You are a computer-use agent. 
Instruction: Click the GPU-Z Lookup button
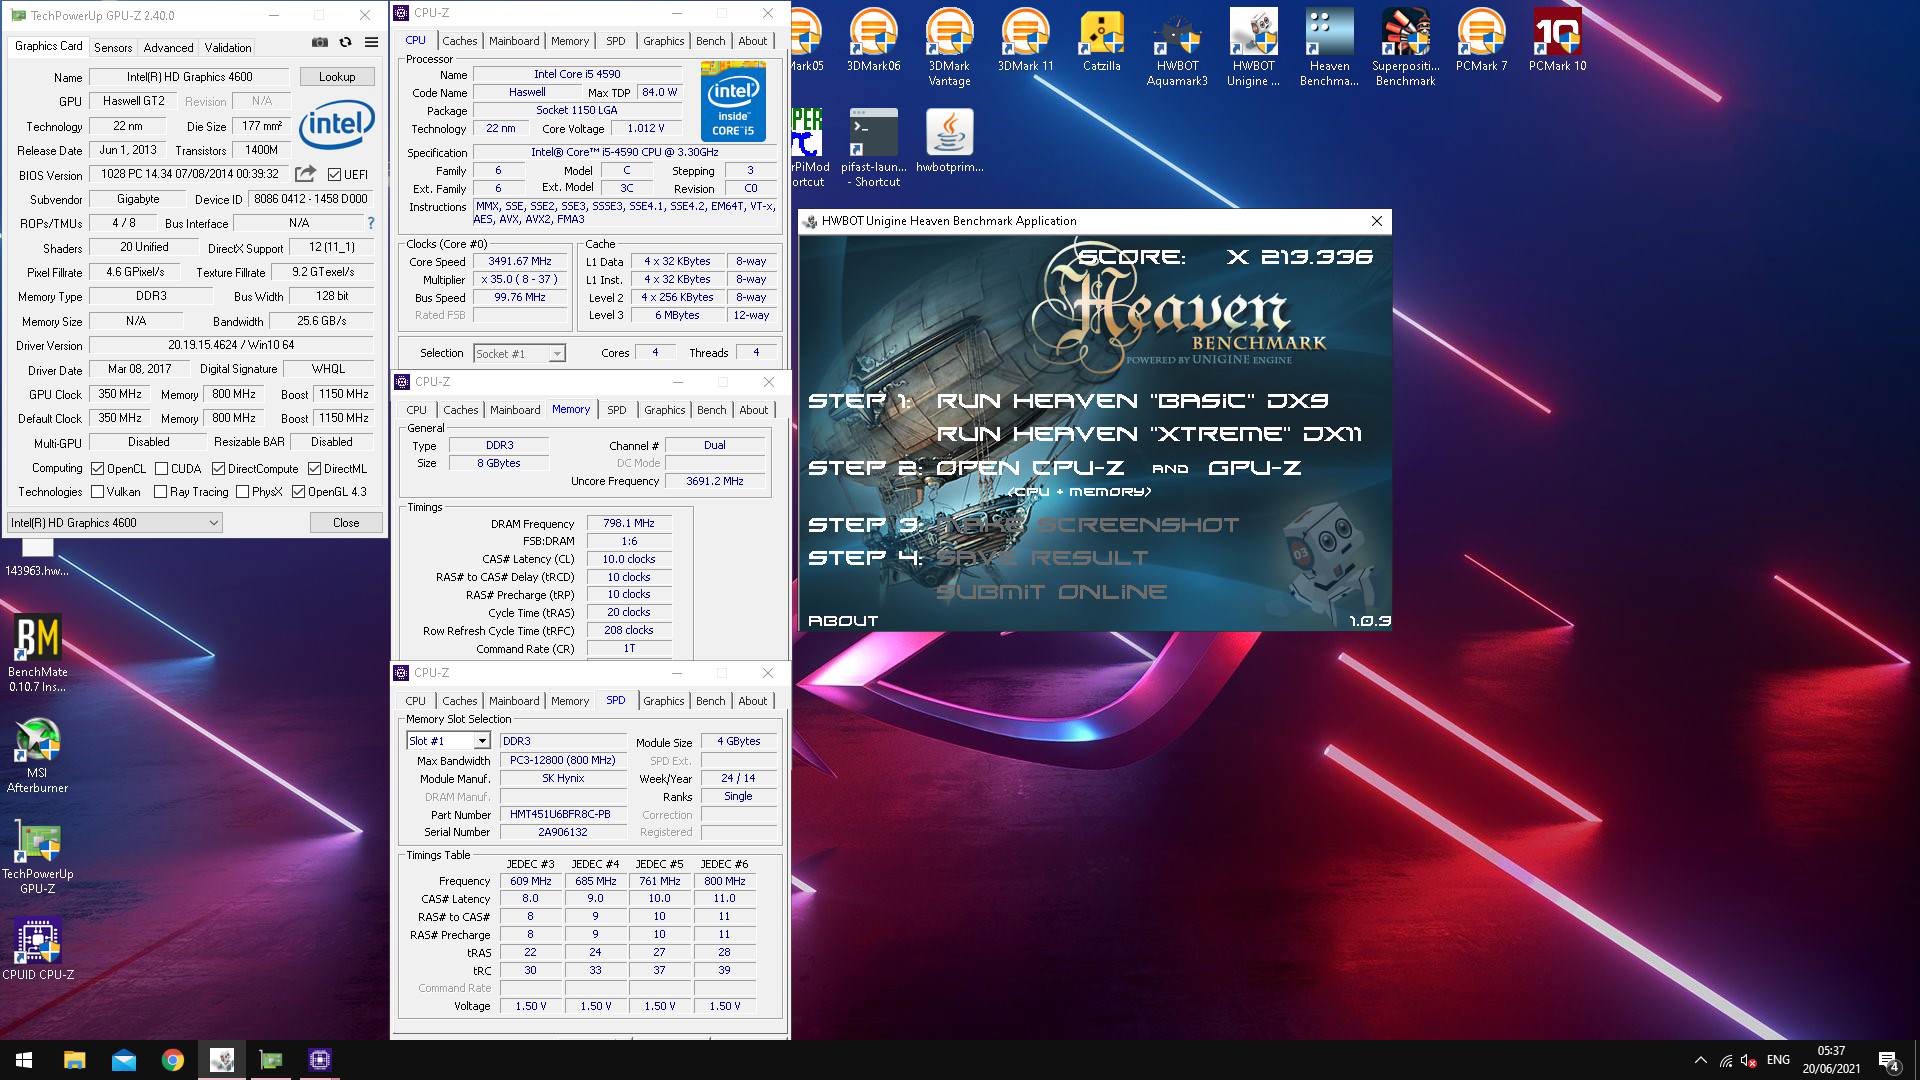(337, 76)
